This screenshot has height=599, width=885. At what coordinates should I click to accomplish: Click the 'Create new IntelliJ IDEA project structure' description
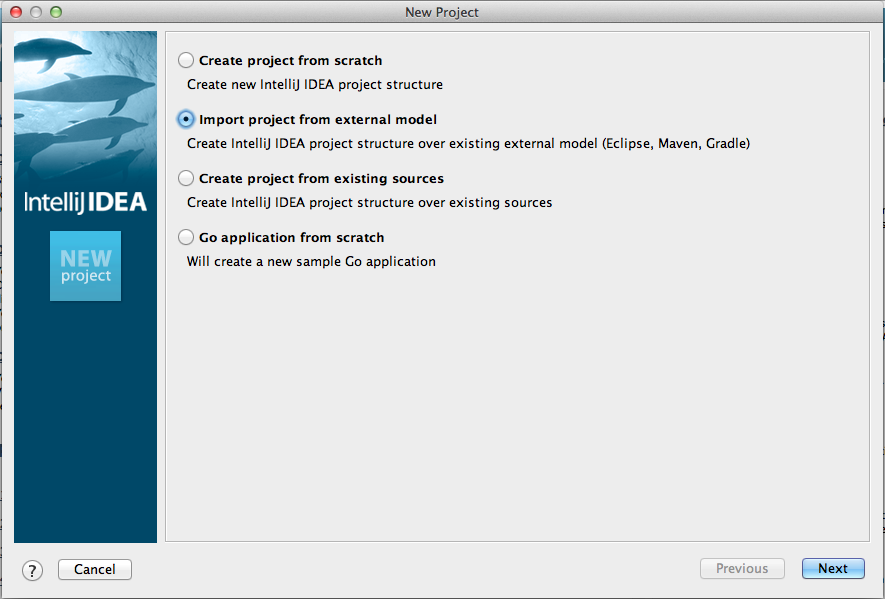tap(314, 85)
